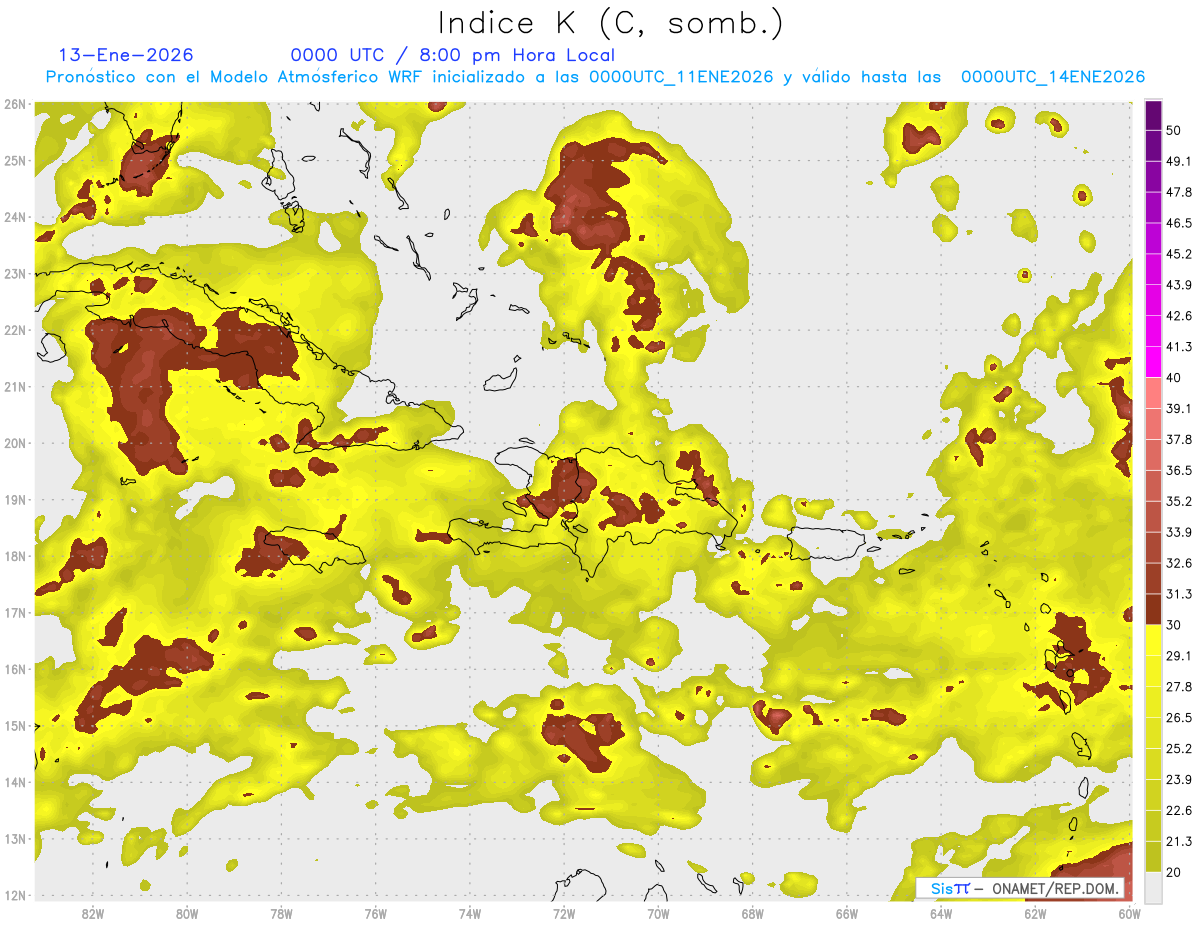Click the '82W' longitude label
The width and height of the screenshot is (1200, 927).
coord(92,914)
